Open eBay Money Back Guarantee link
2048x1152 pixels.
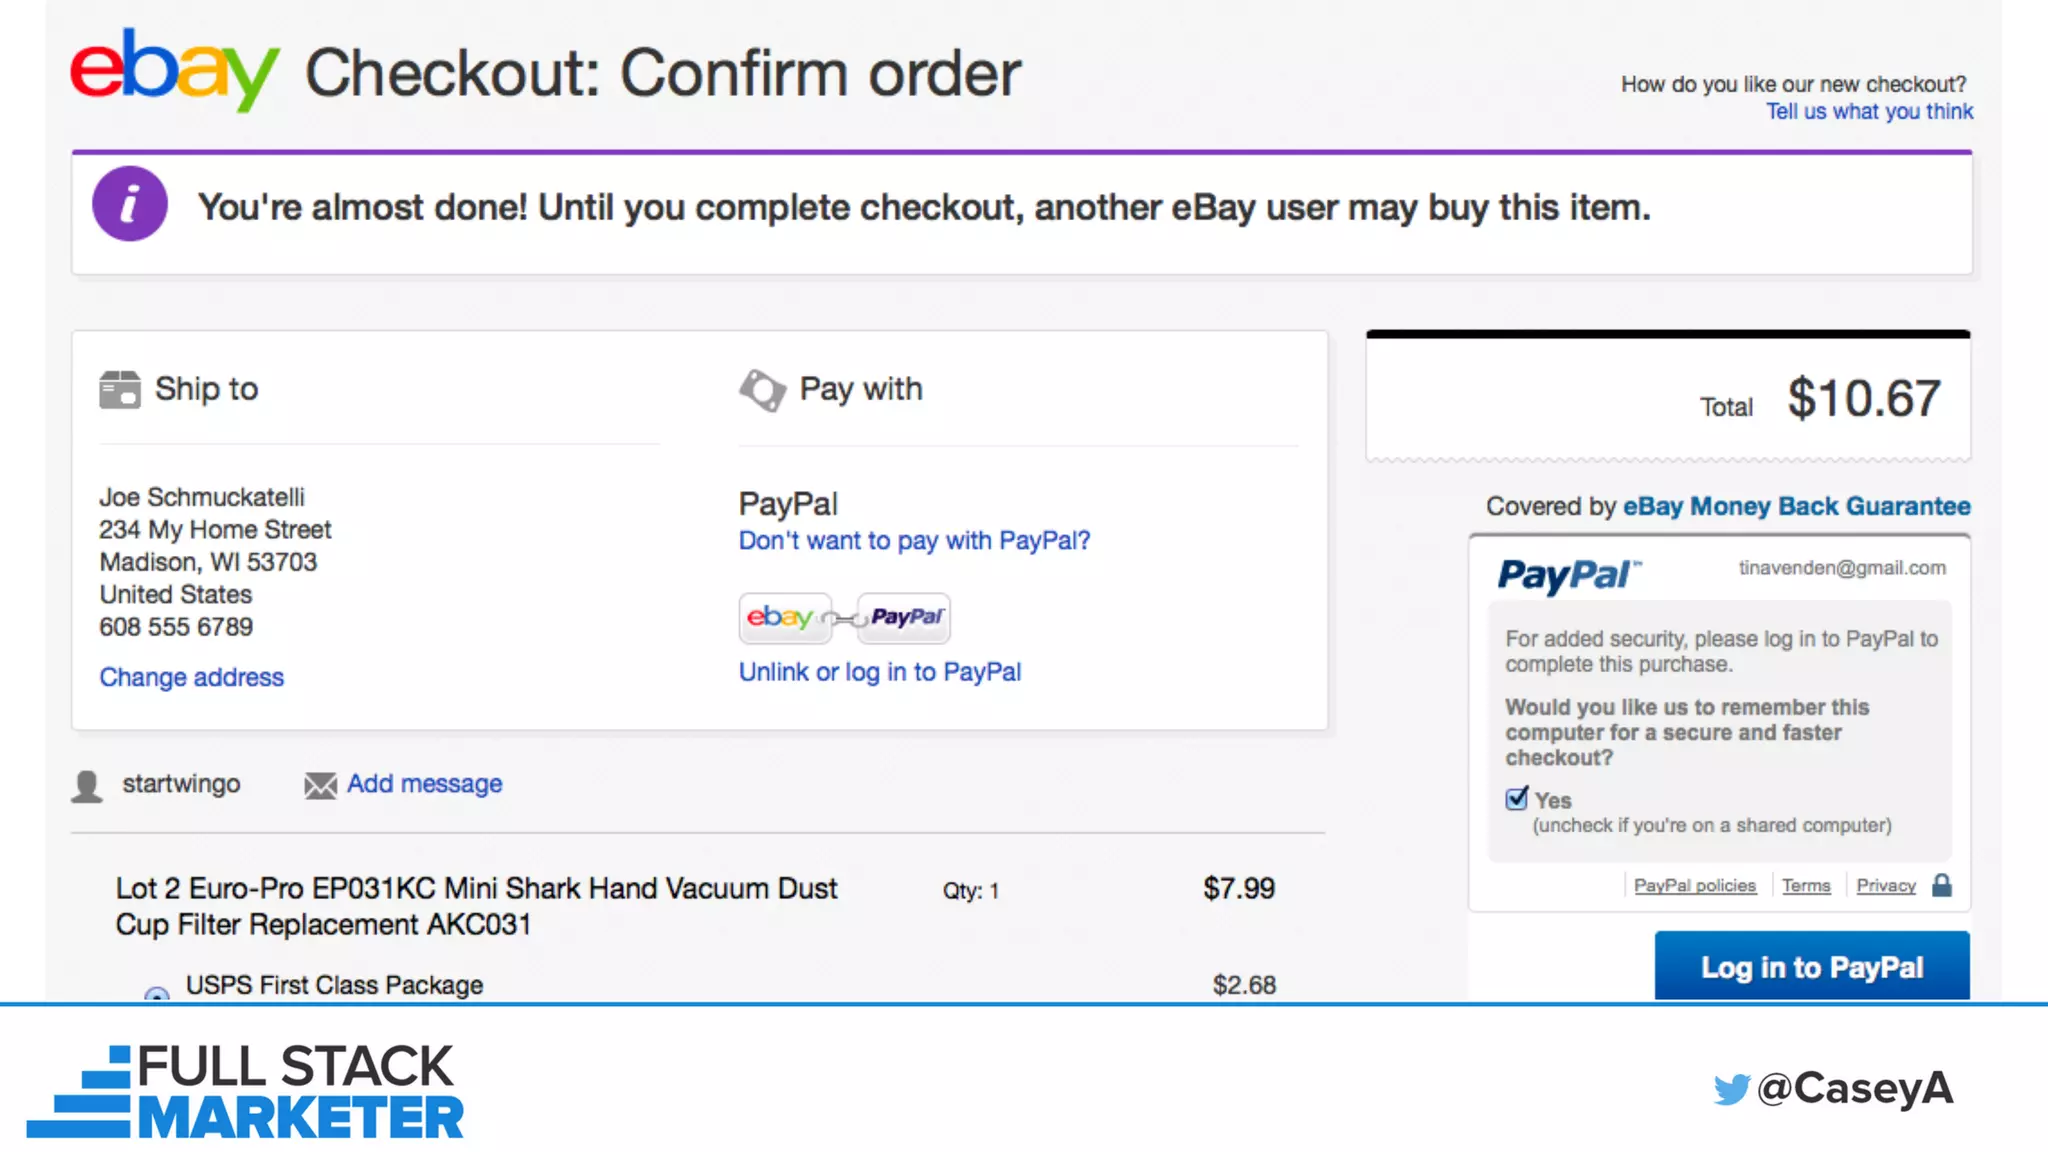coord(1796,506)
